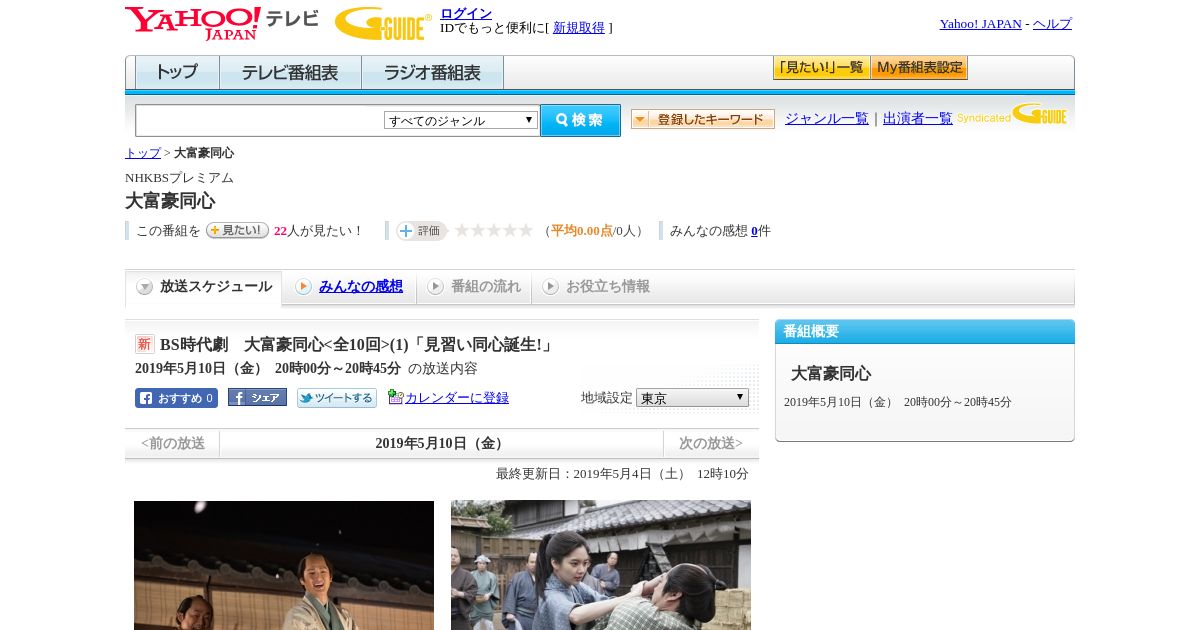Click the star rating display

pos(494,231)
